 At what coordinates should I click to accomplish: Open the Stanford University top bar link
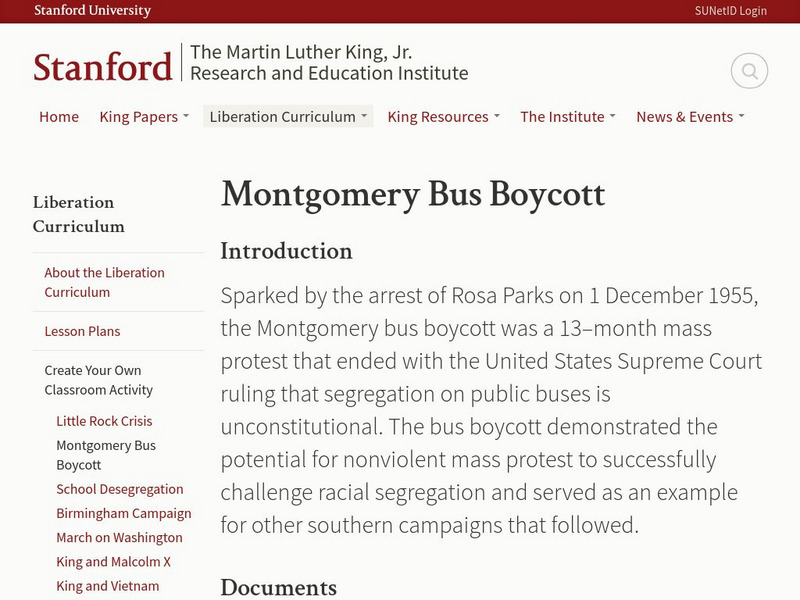coord(92,11)
